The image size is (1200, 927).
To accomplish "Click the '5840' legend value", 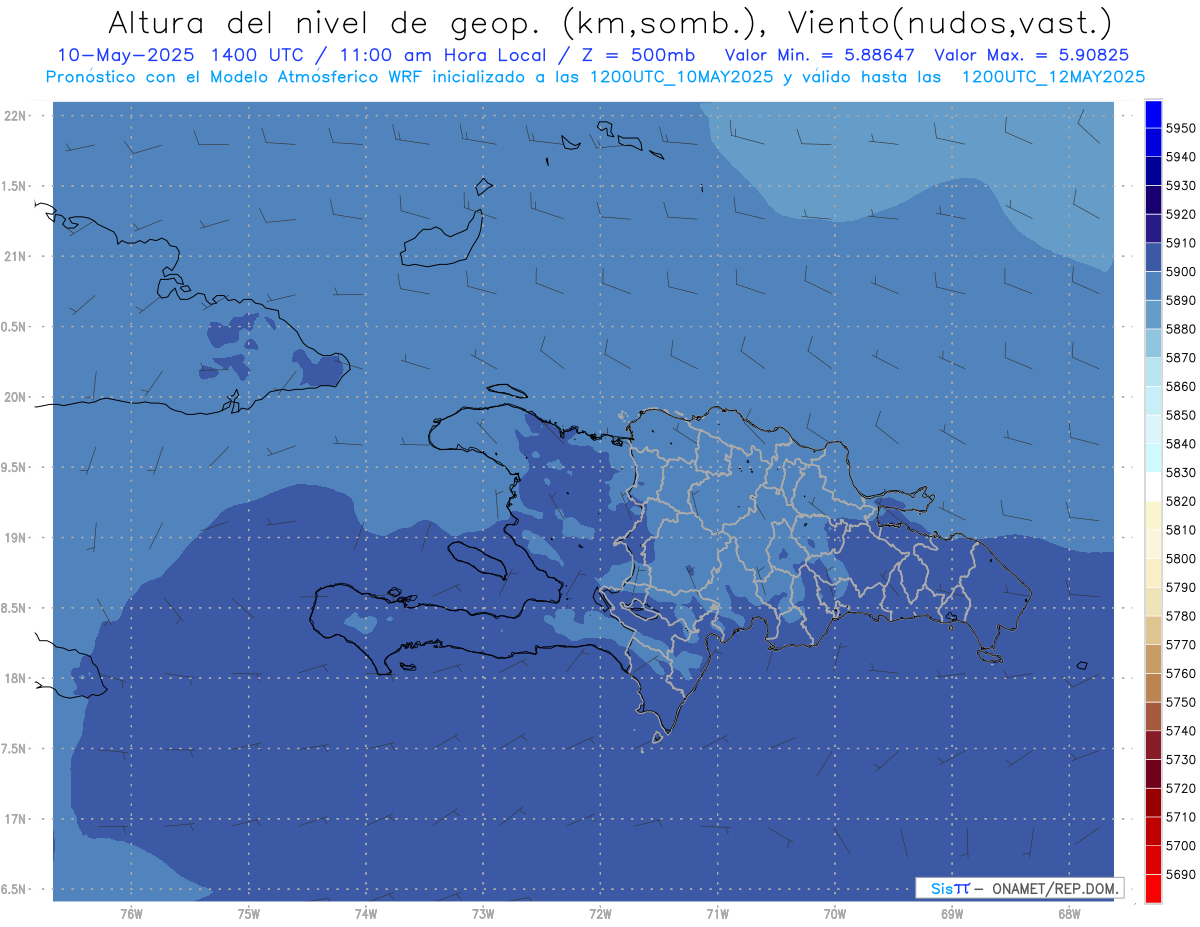I will click(1181, 444).
